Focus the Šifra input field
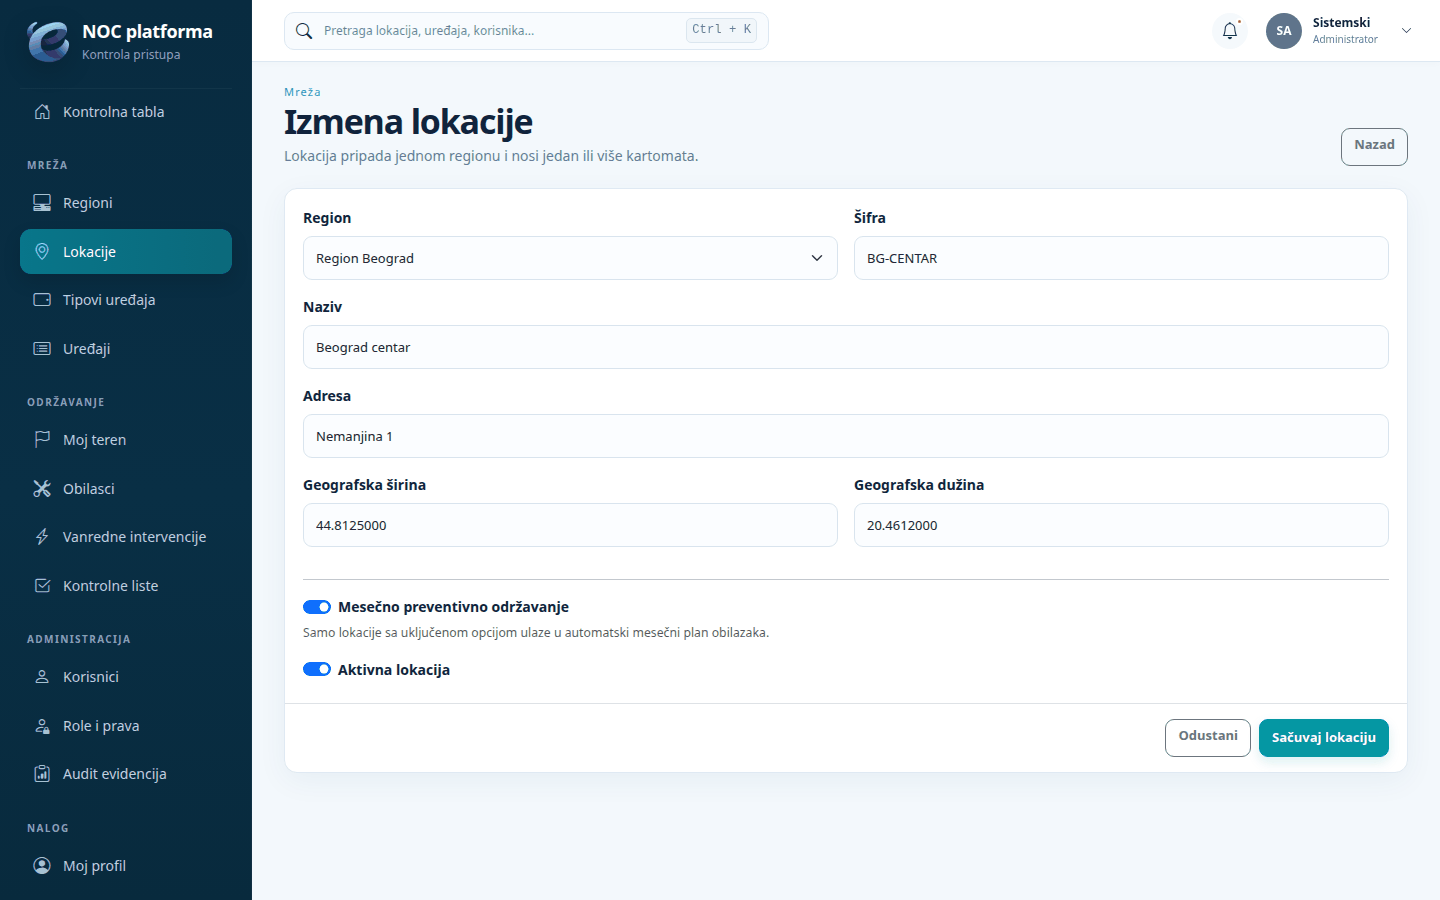This screenshot has width=1440, height=900. tap(1121, 258)
